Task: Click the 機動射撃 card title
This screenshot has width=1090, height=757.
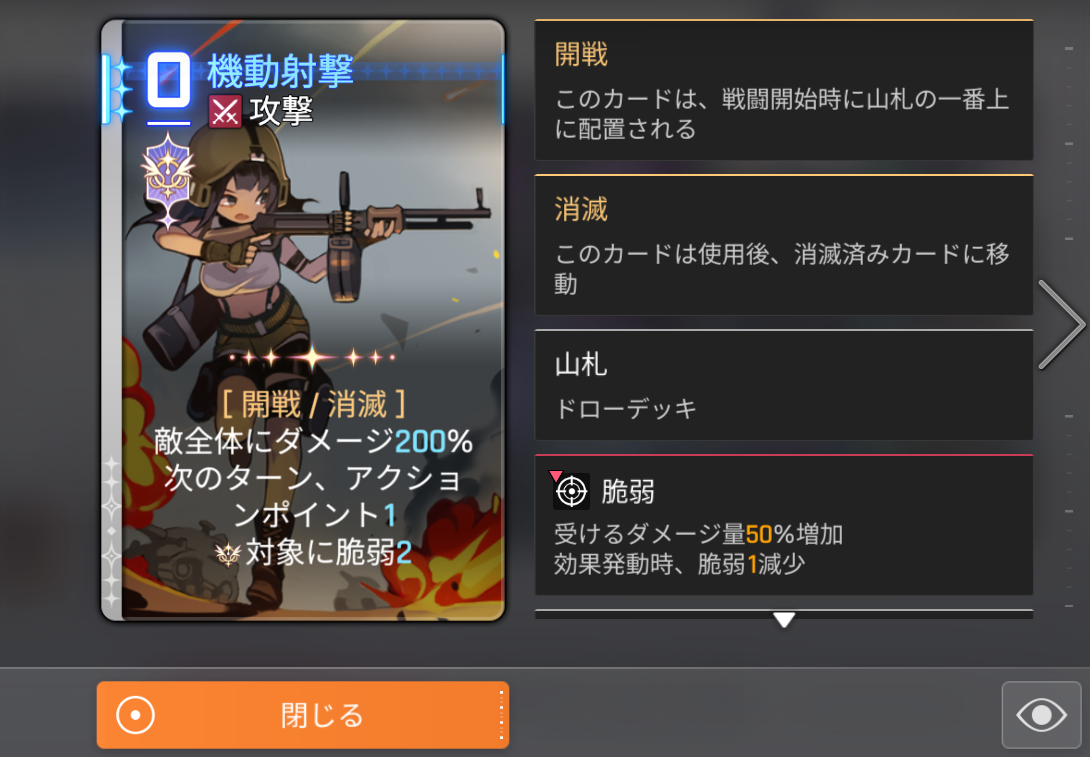Action: 280,71
